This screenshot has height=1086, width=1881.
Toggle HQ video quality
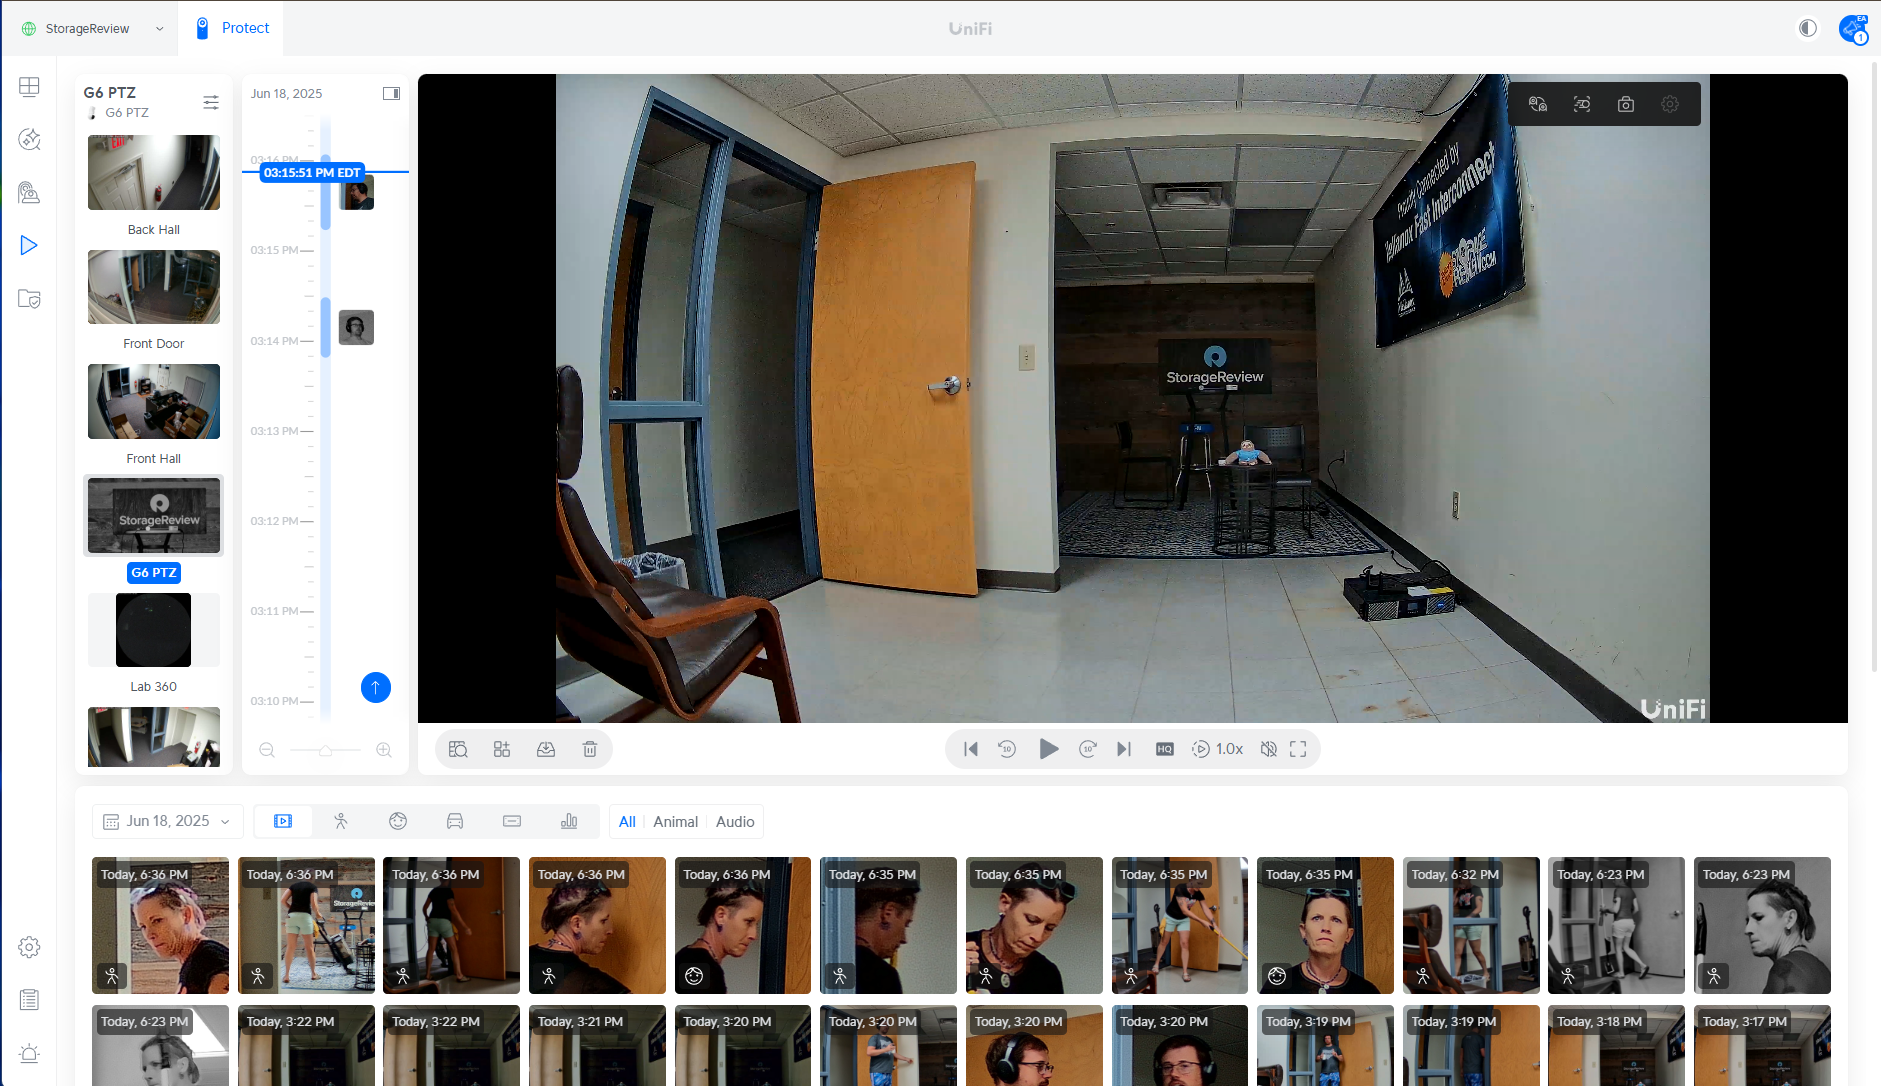pyautogui.click(x=1165, y=749)
